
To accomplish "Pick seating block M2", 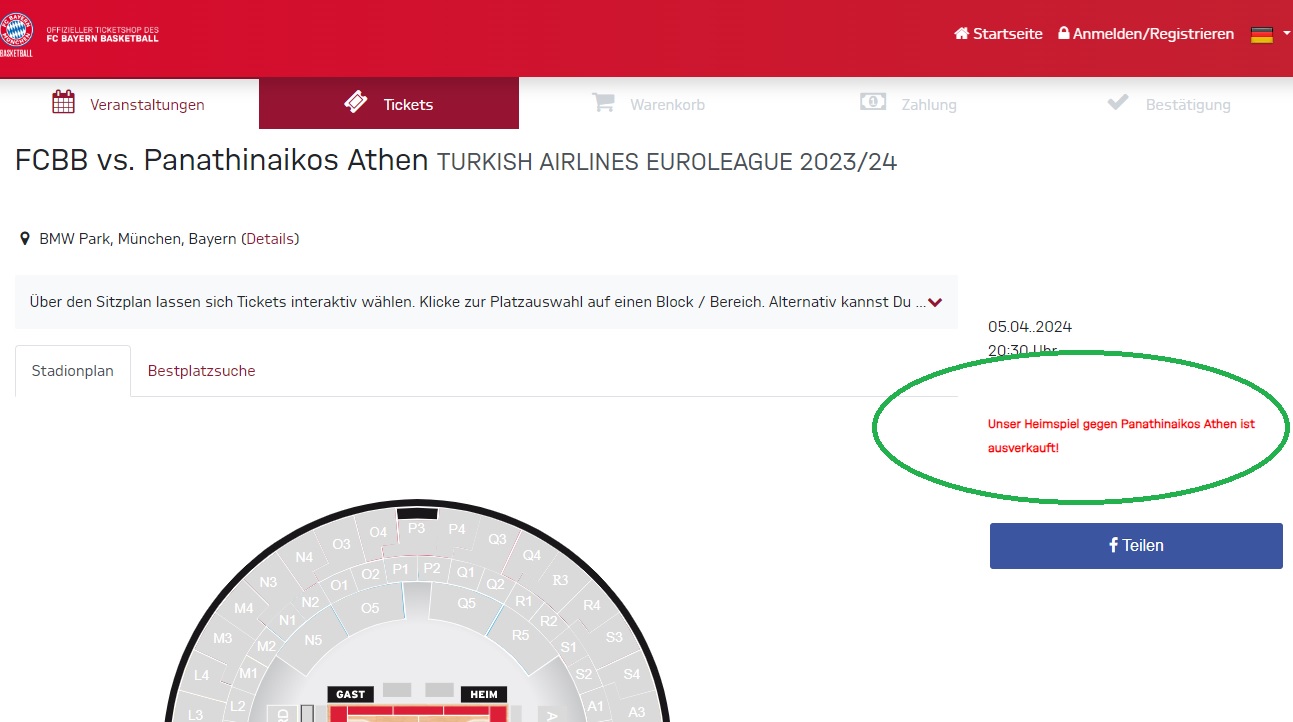I will [266, 646].
